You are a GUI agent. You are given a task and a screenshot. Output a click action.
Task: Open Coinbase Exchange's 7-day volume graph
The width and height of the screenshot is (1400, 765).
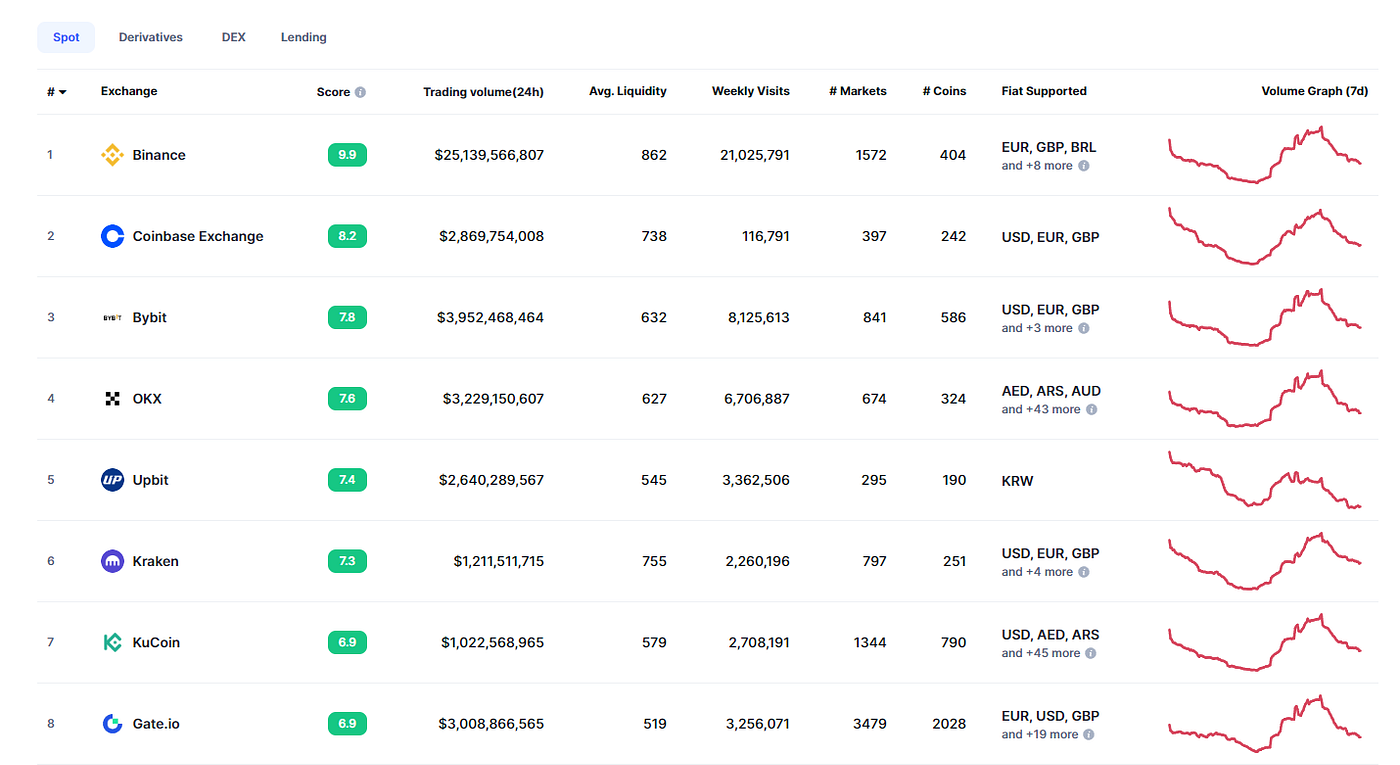(x=1265, y=236)
